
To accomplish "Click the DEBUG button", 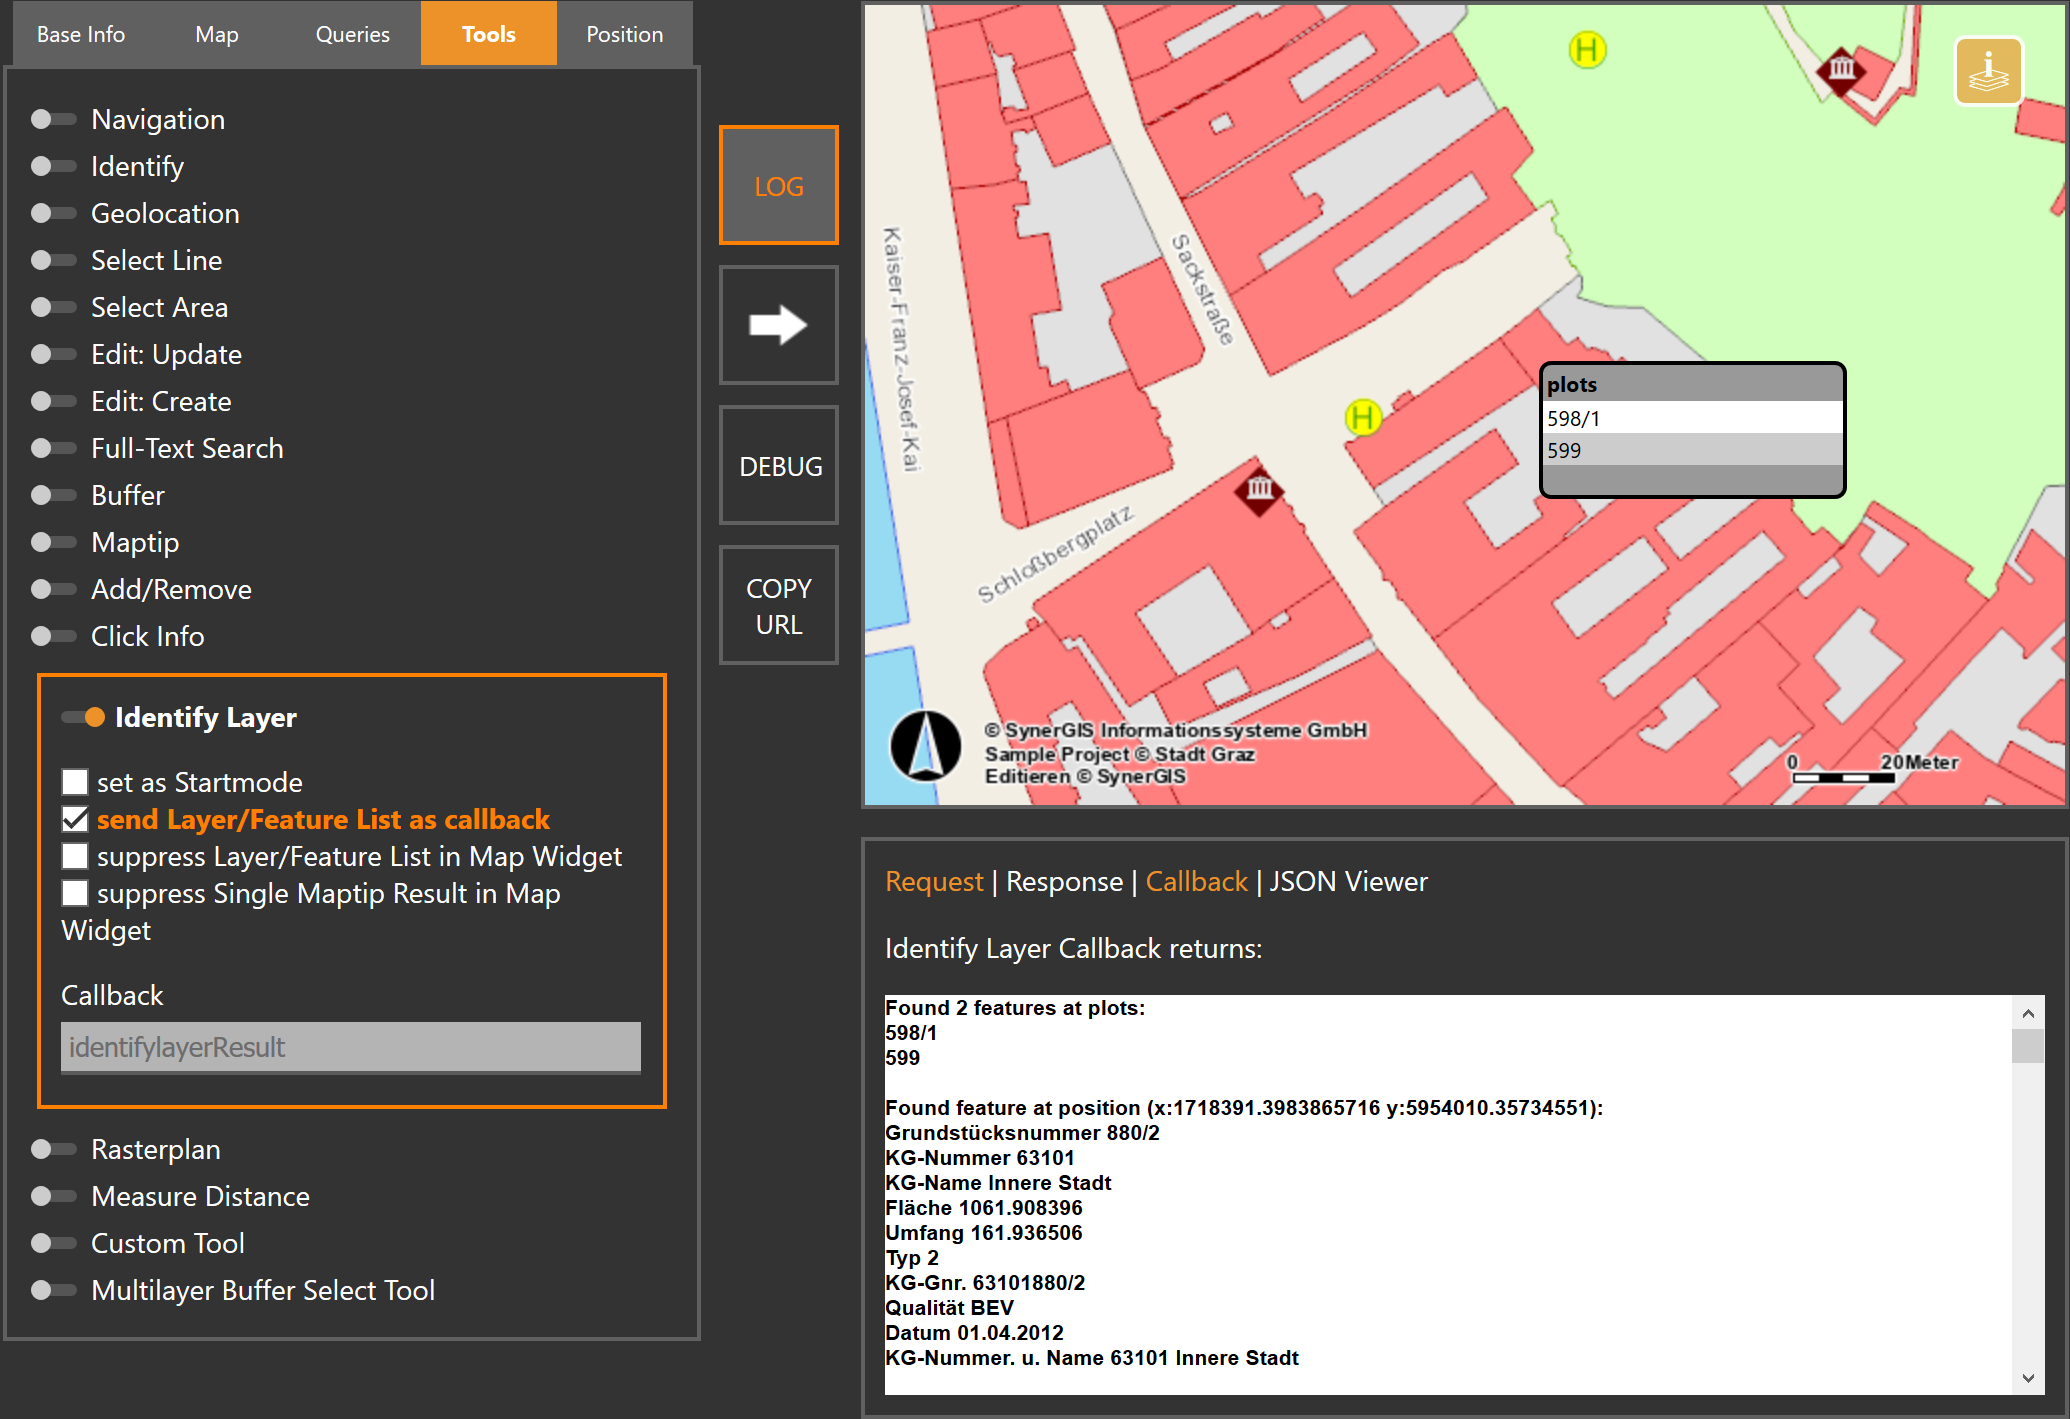I will coord(779,466).
